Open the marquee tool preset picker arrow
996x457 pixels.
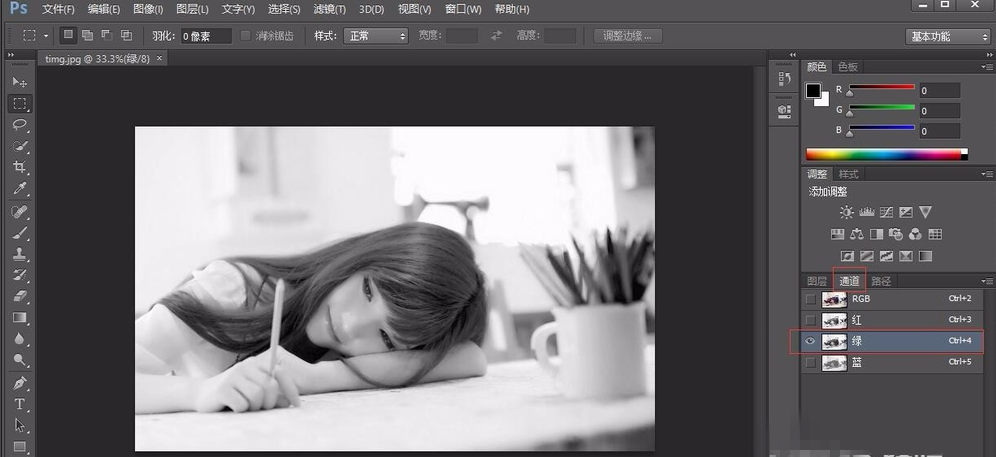coord(46,36)
